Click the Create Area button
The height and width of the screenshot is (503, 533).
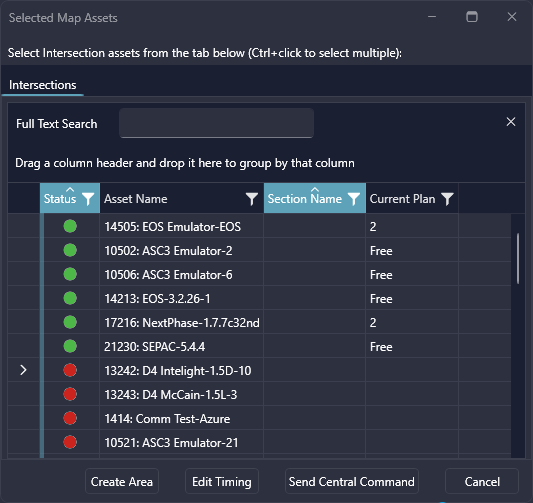[122, 482]
